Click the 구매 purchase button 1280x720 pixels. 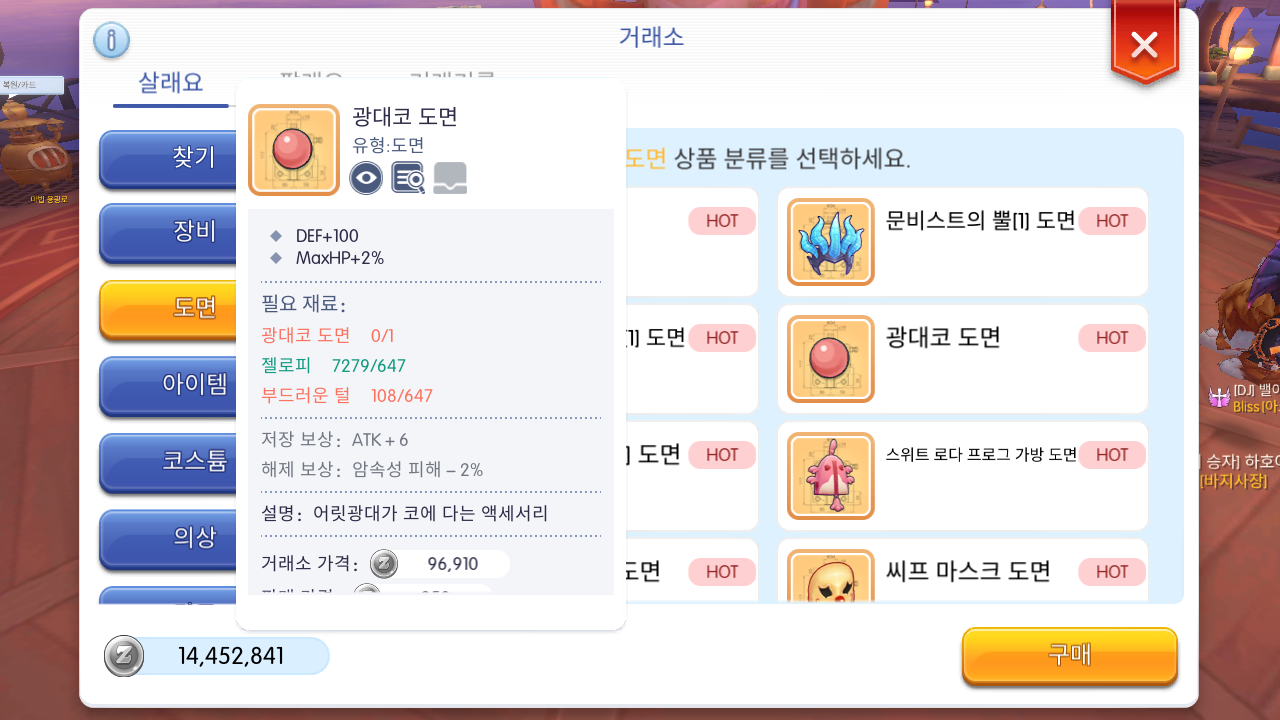pyautogui.click(x=1070, y=656)
